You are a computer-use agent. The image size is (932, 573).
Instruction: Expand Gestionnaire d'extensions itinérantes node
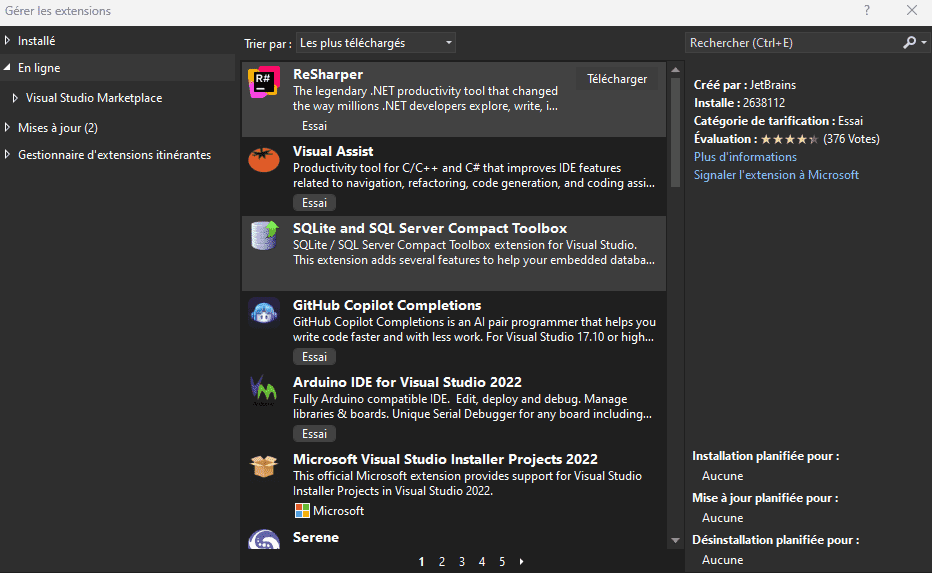click(7, 155)
